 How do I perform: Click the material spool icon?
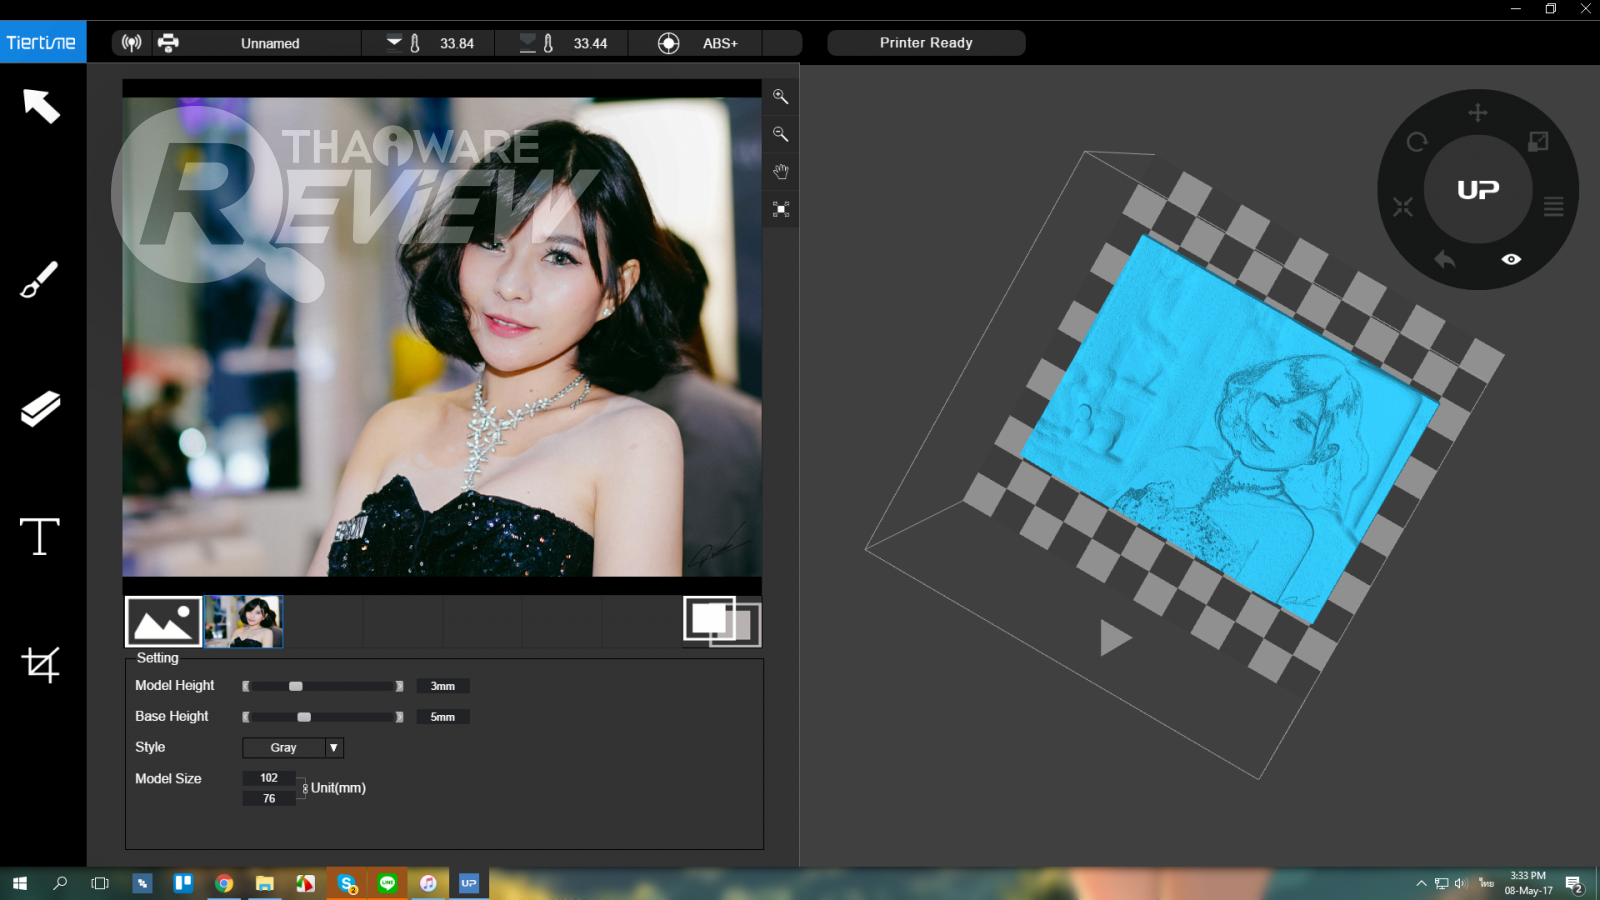[x=669, y=43]
